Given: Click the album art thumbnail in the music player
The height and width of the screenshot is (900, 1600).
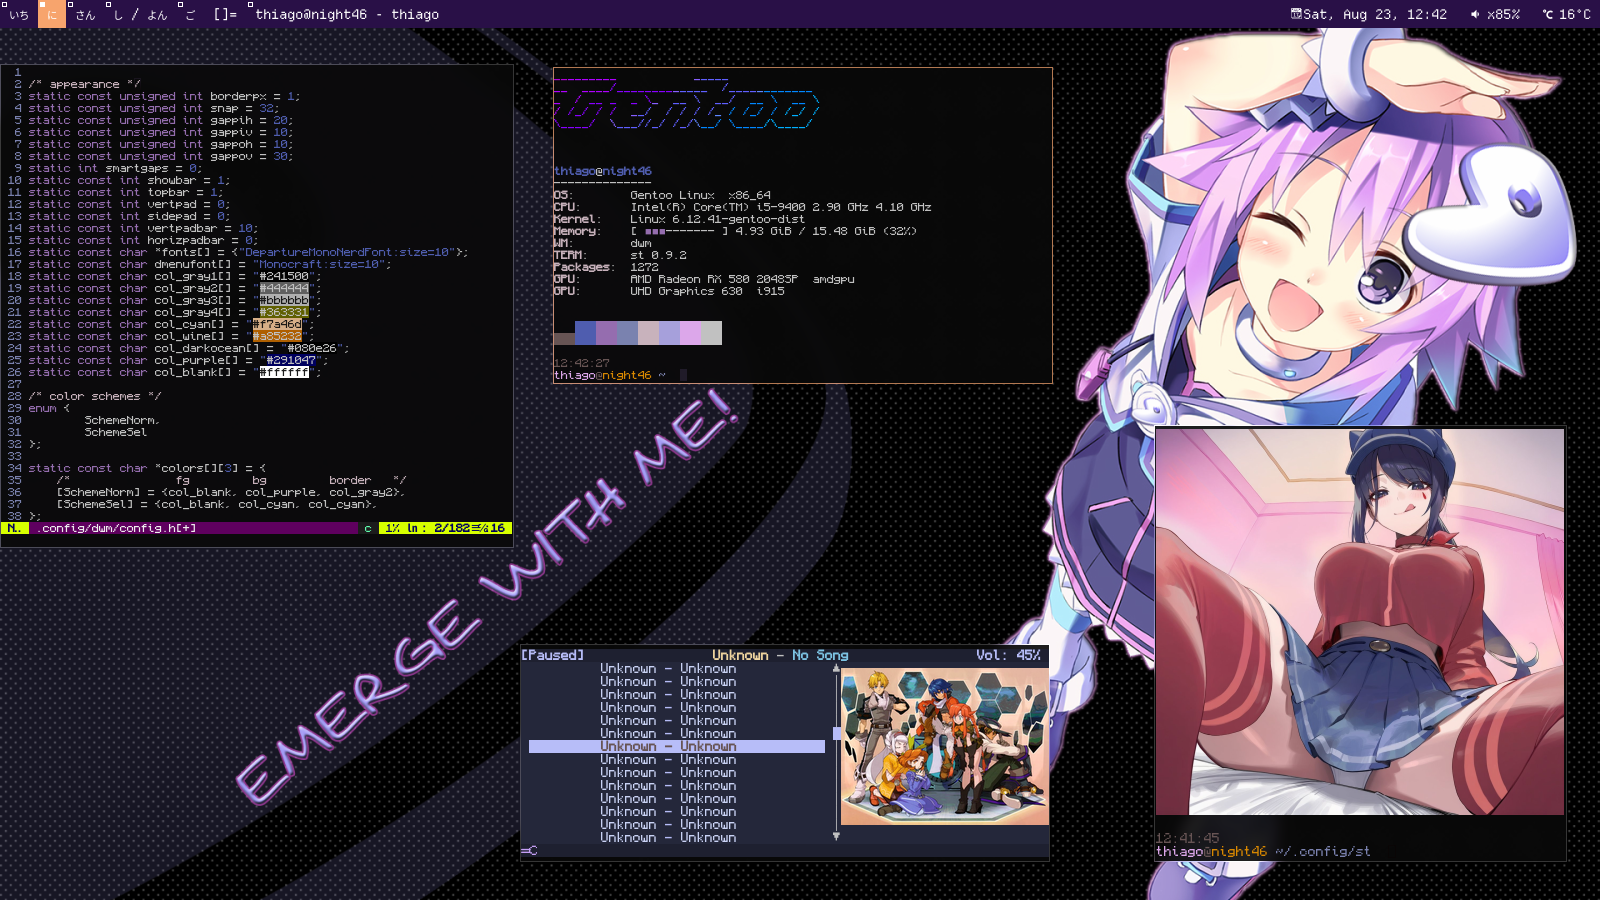Looking at the screenshot, I should [945, 747].
